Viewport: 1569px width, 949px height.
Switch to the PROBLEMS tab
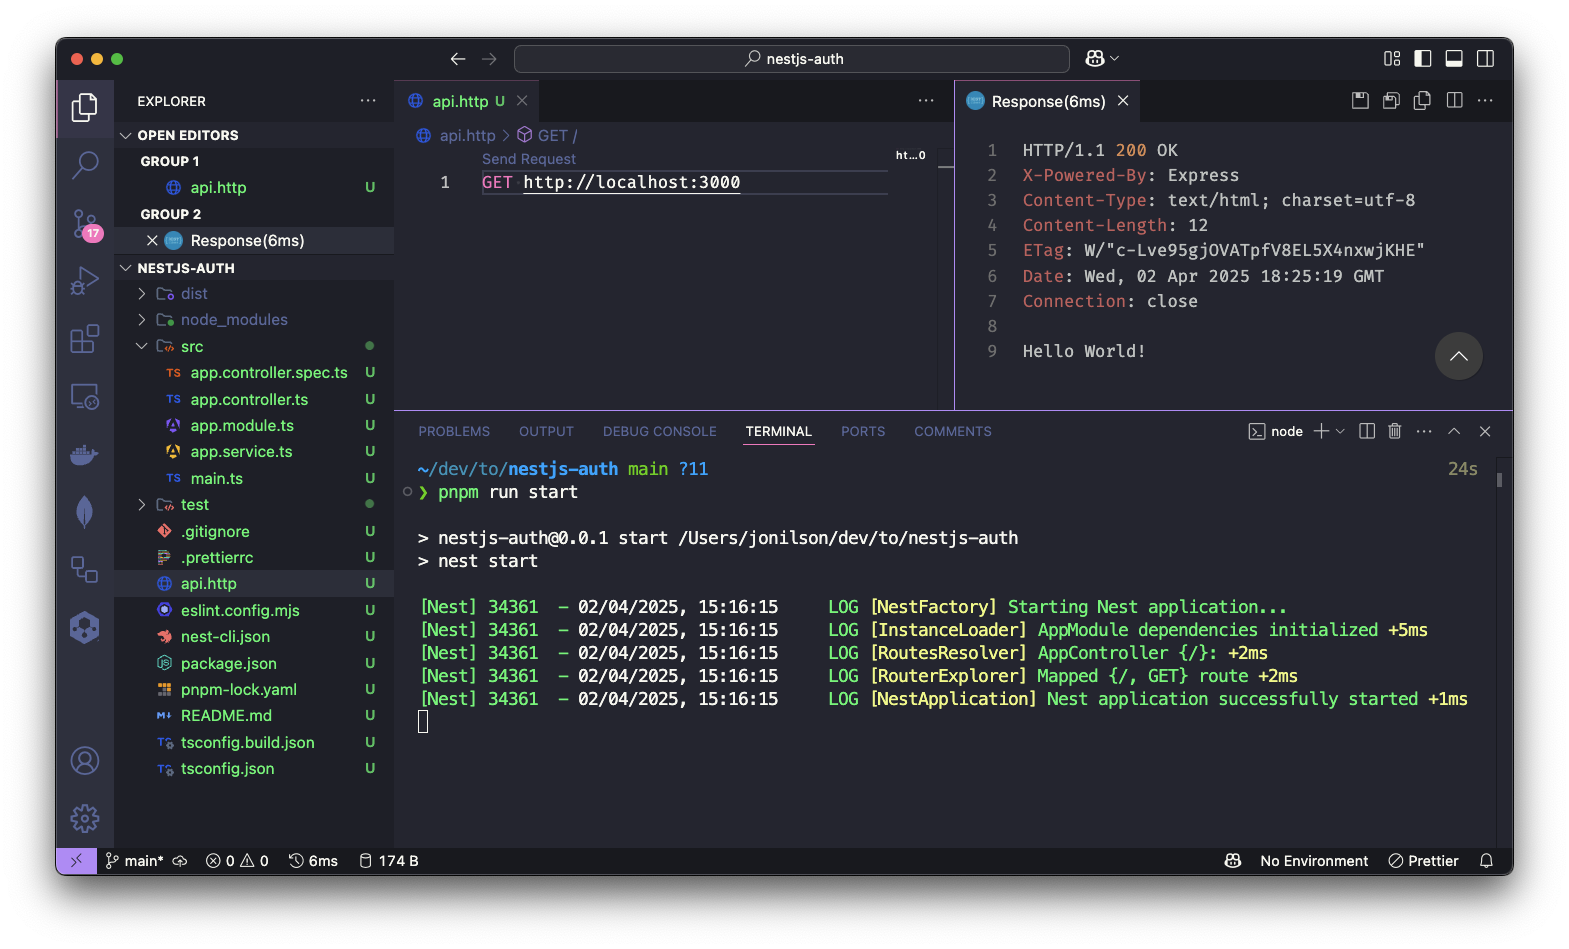pos(454,431)
